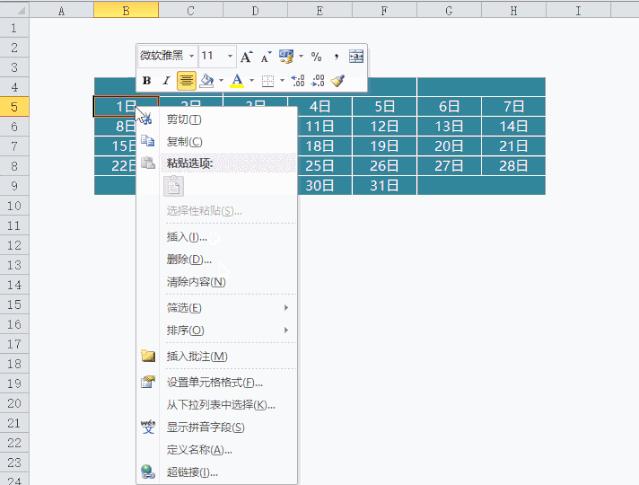Click the scissors cut icon
The image size is (639, 485).
tap(147, 119)
